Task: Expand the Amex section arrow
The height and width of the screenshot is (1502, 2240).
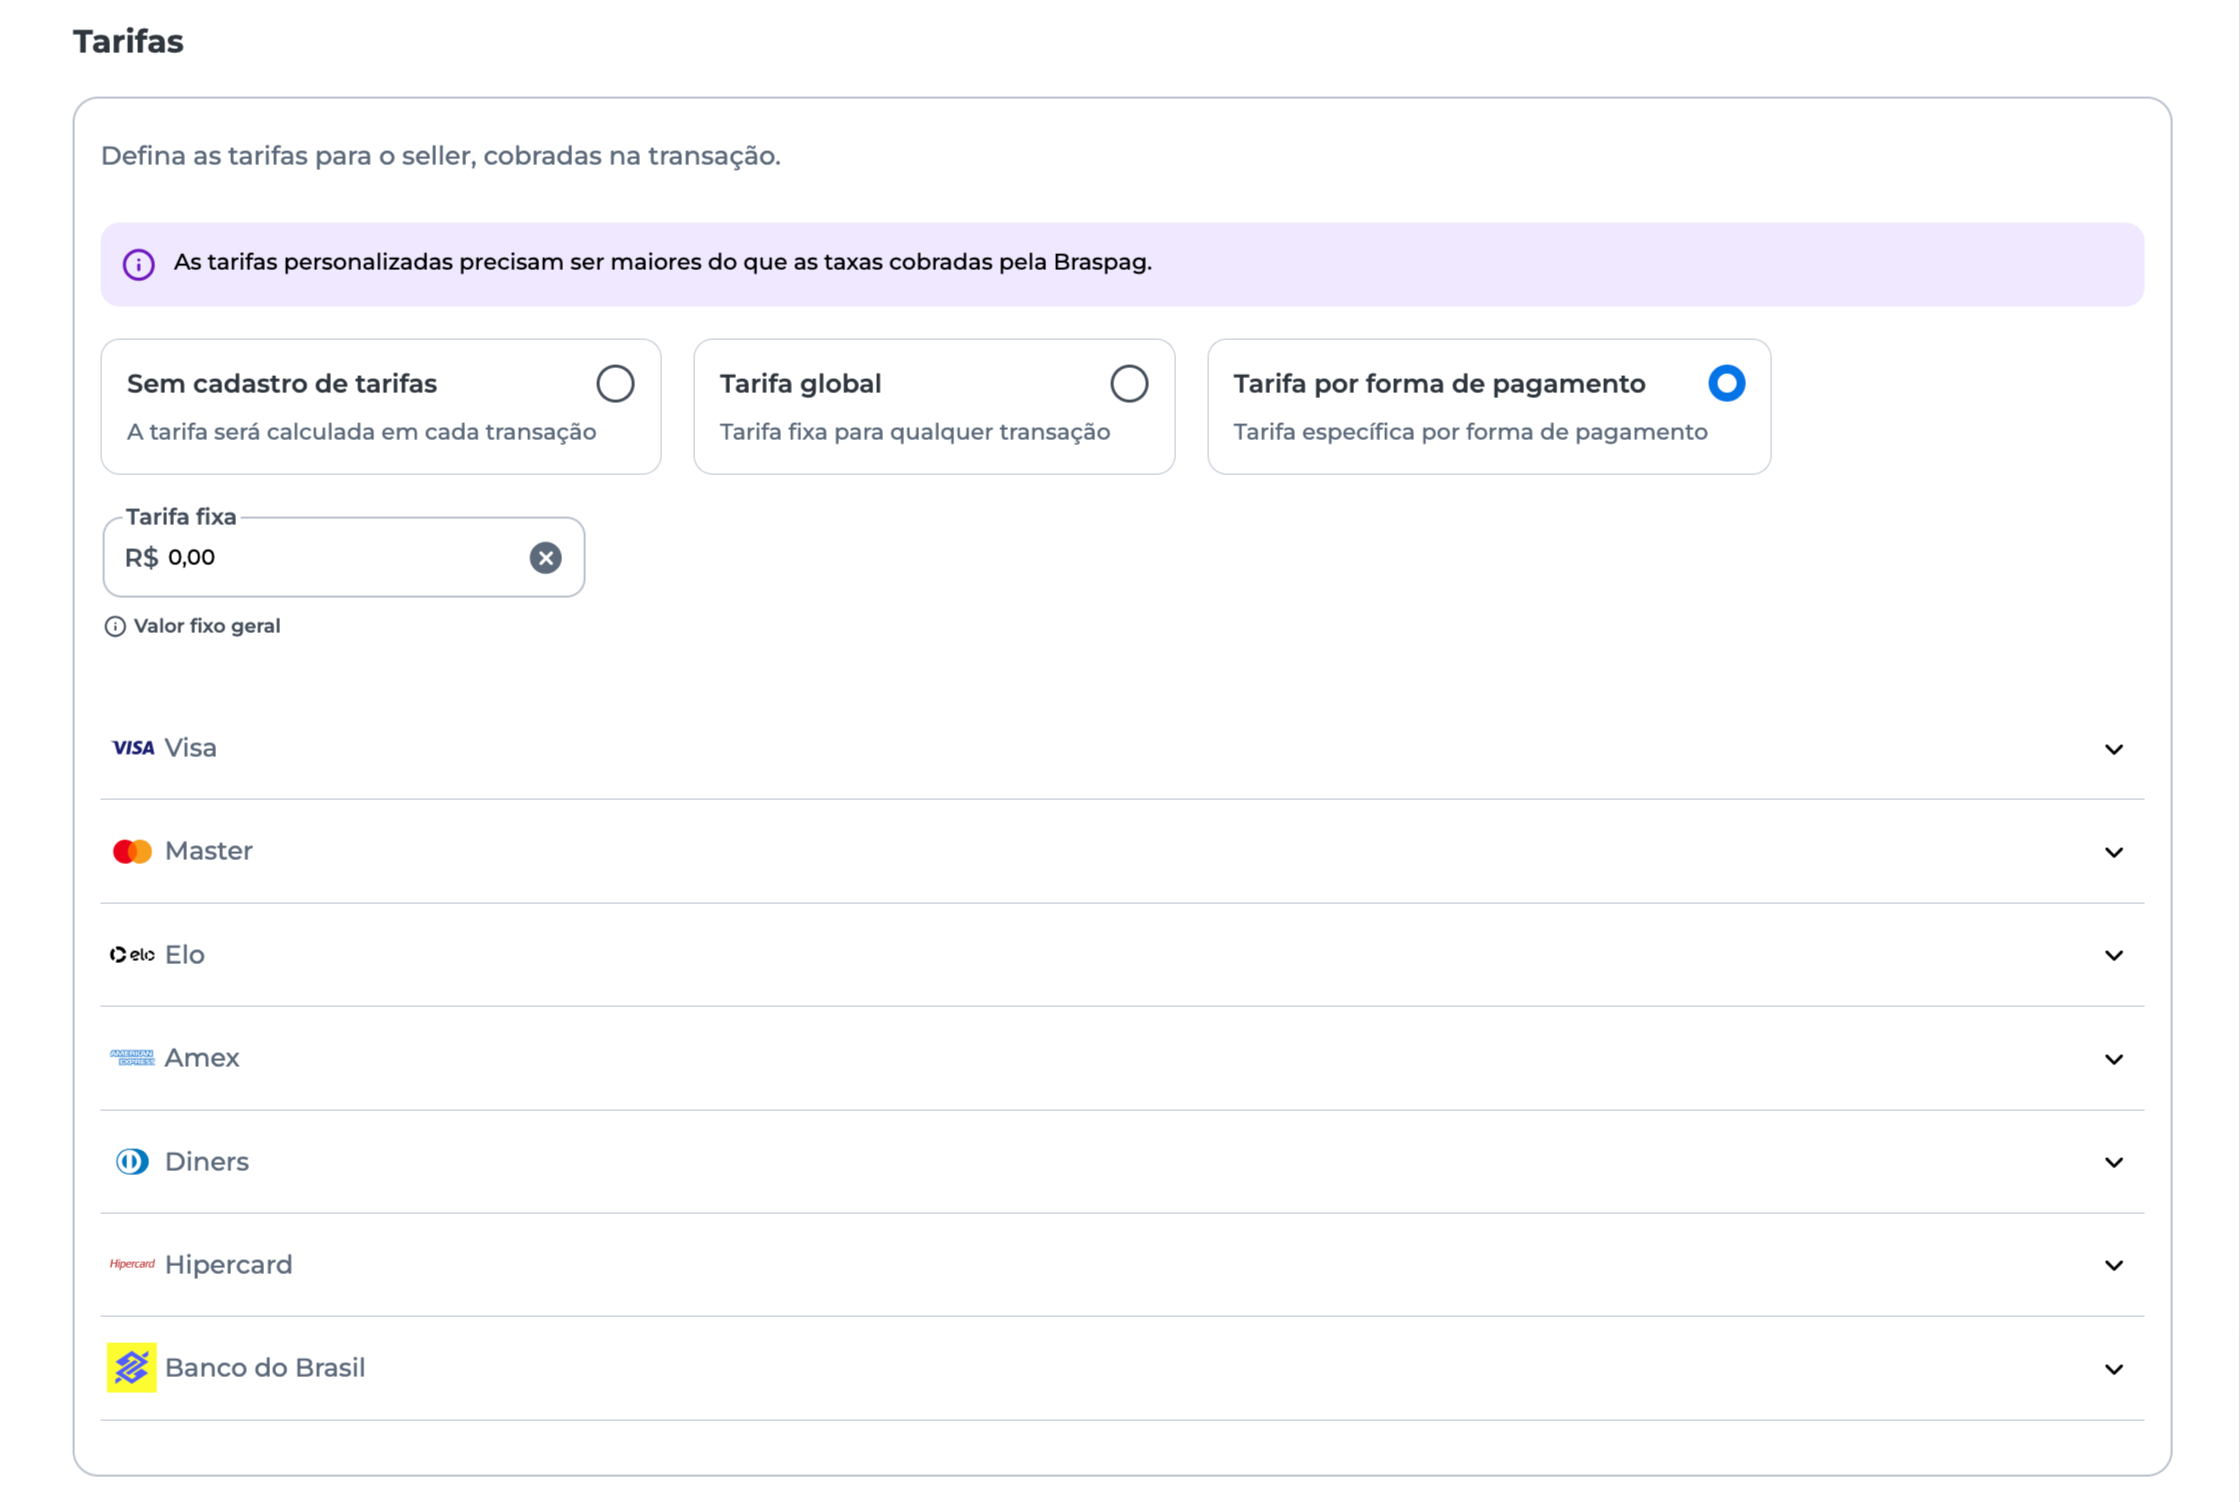Action: click(x=2113, y=1059)
